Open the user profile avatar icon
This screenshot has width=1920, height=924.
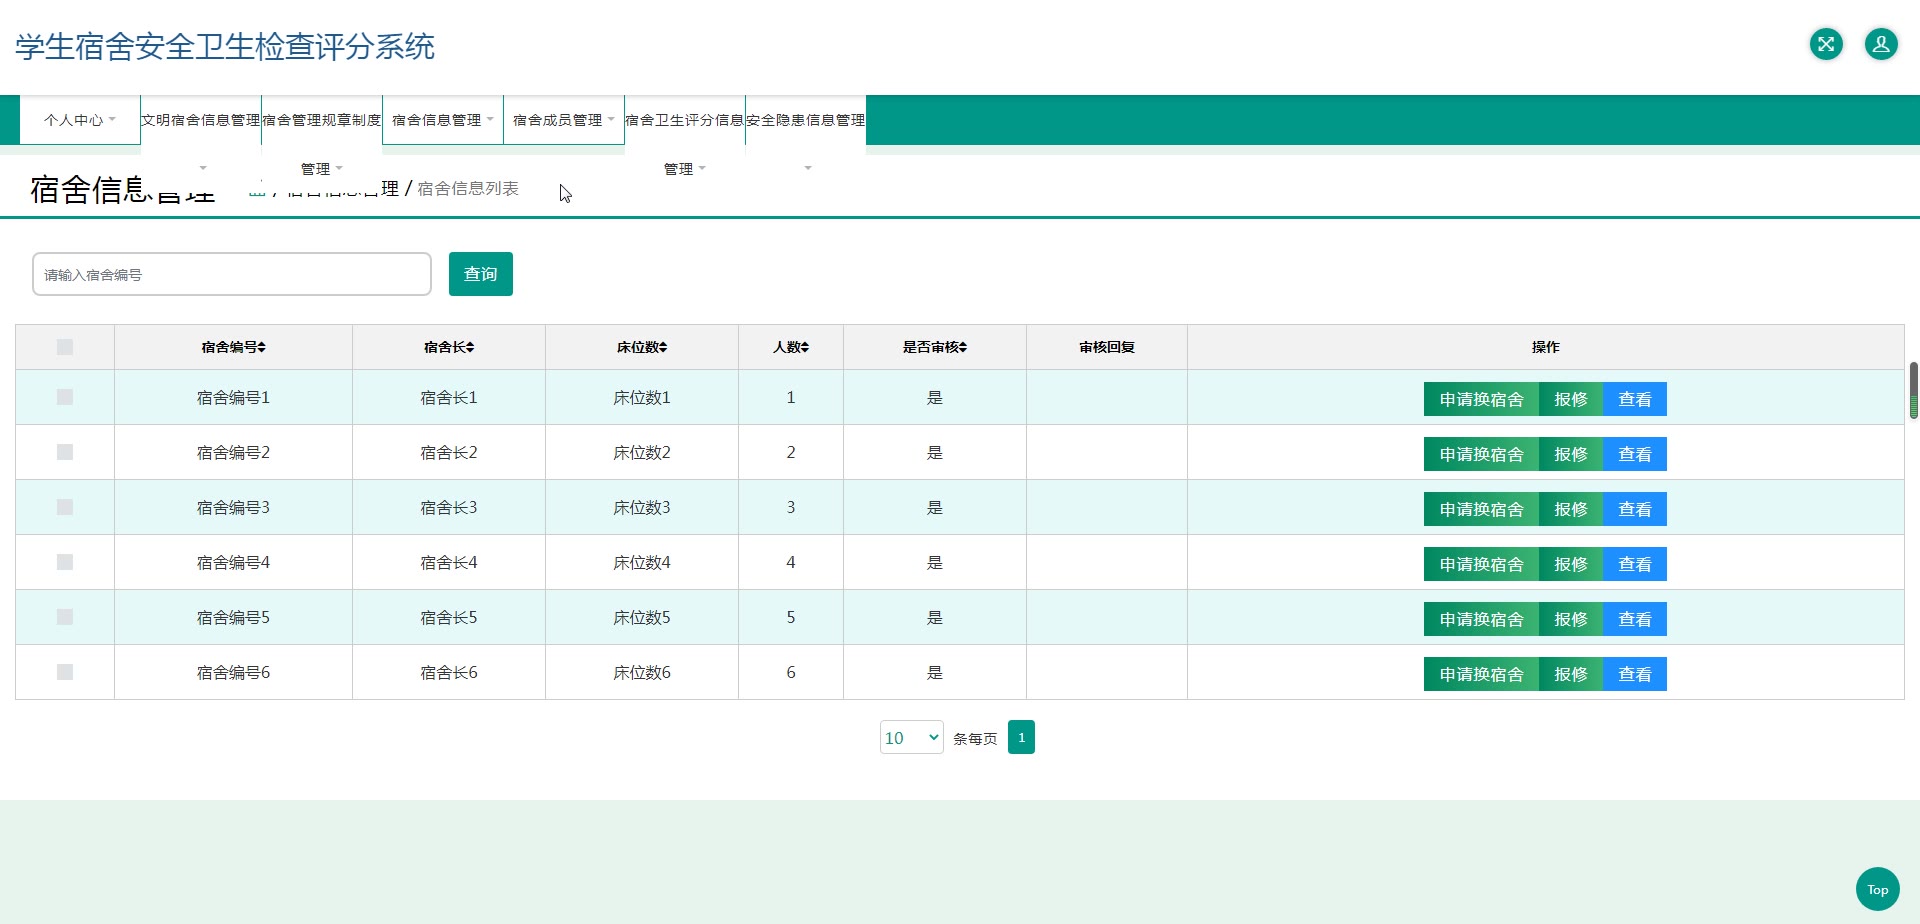1880,44
